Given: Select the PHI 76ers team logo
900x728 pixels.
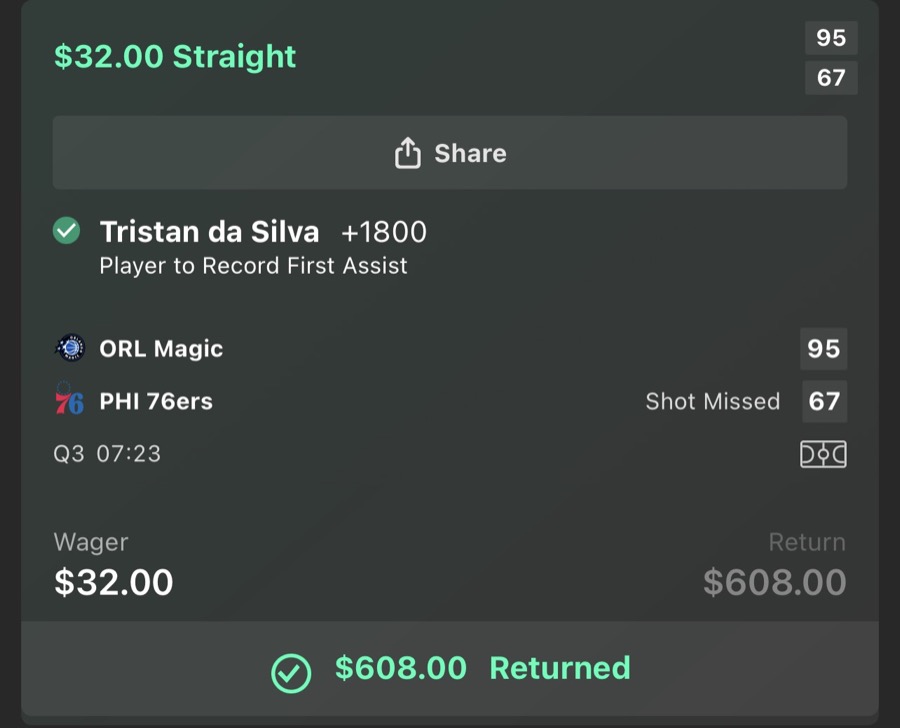Looking at the screenshot, I should pos(67,400).
